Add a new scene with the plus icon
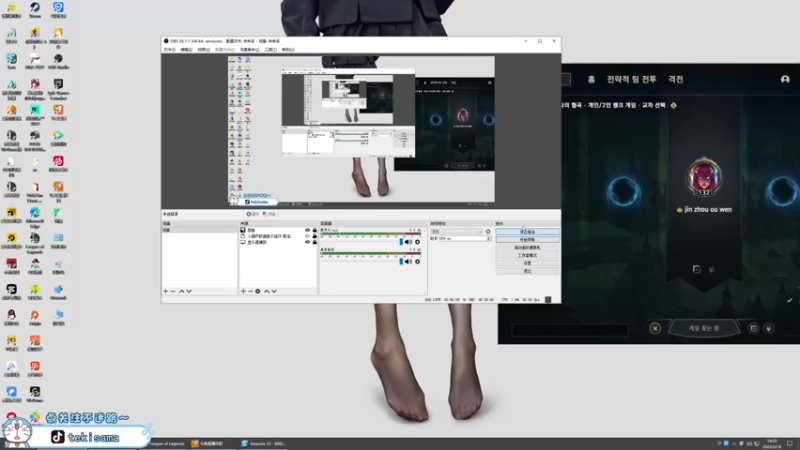Viewport: 800px width, 450px height. click(165, 291)
